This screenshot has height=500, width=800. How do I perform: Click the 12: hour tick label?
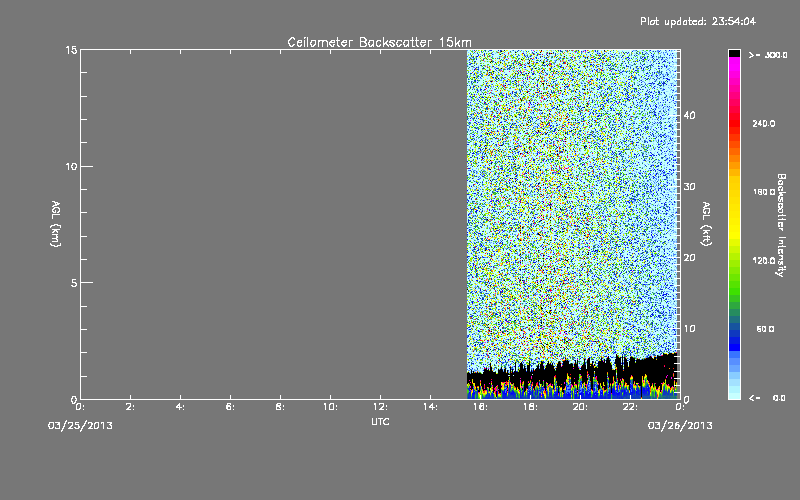pyautogui.click(x=380, y=407)
